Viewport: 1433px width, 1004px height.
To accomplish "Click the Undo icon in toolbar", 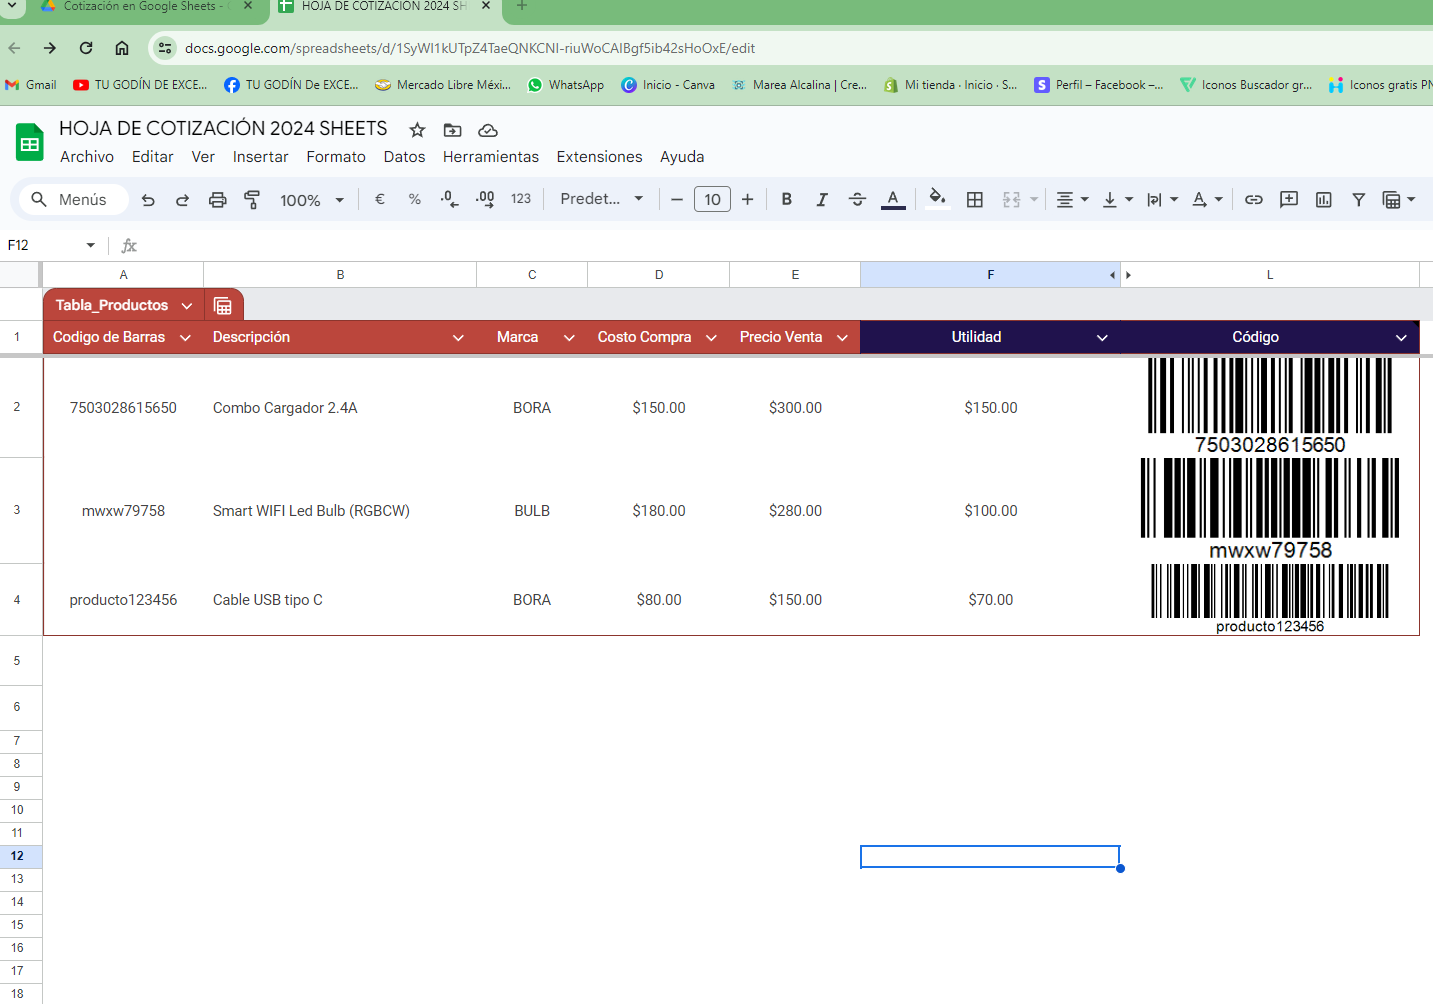I will pyautogui.click(x=148, y=200).
